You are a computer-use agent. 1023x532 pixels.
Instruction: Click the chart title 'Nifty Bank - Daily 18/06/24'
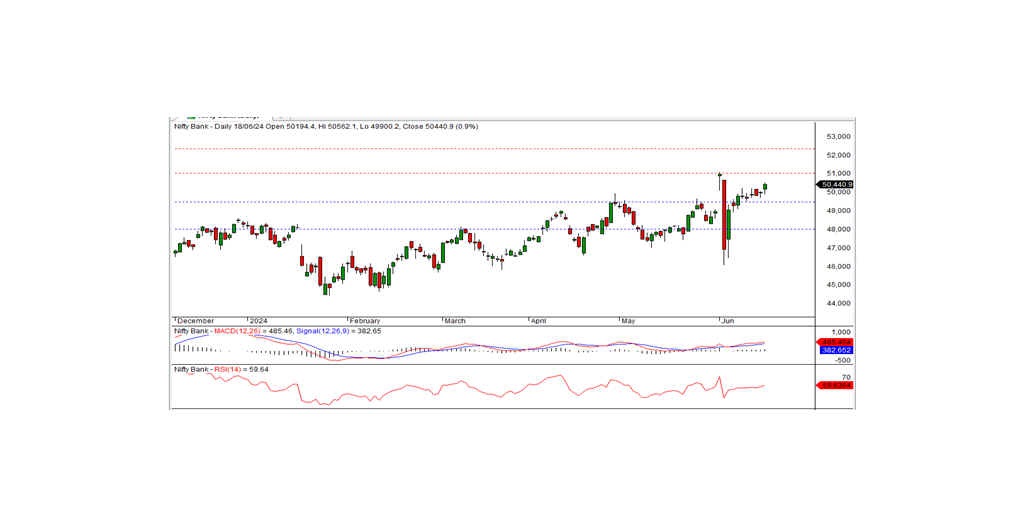(218, 127)
